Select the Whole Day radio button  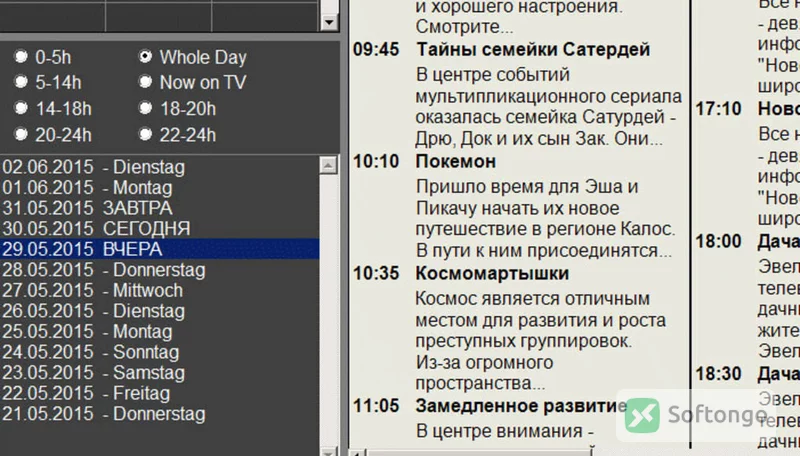[146, 57]
